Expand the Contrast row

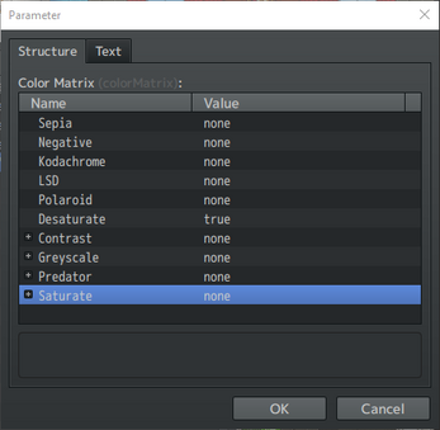coord(28,237)
